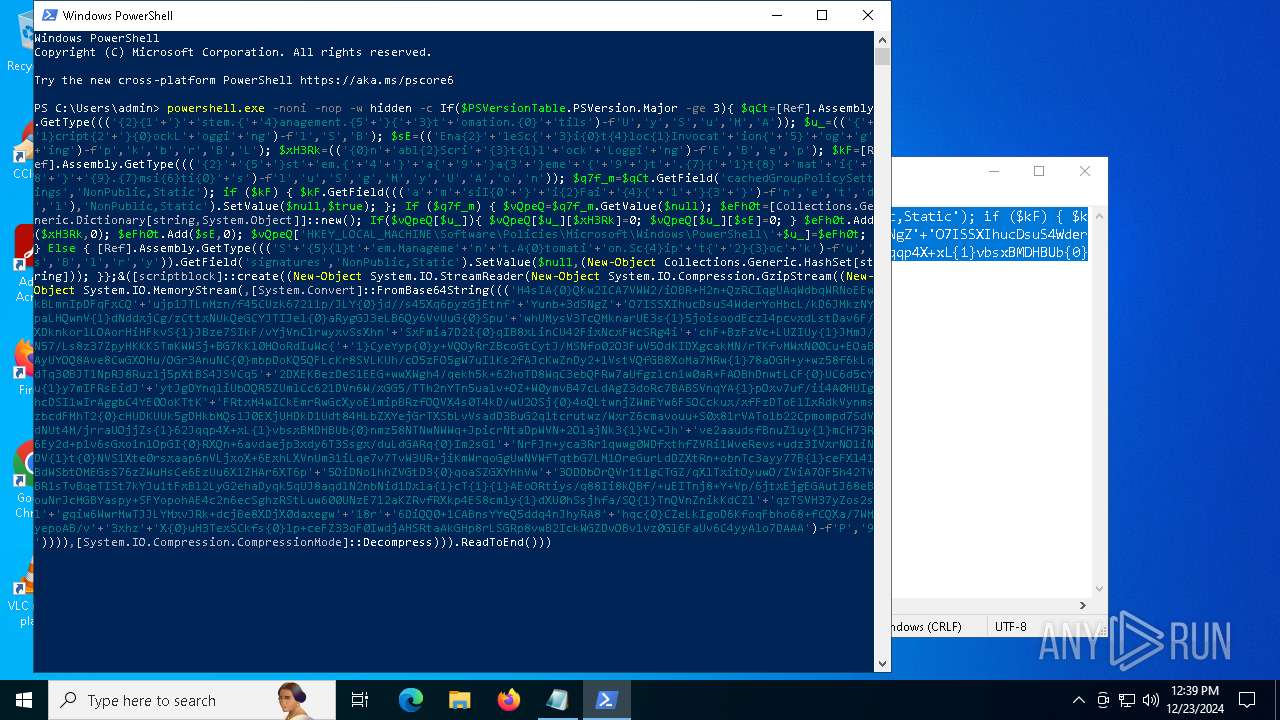Maximize the Notepad window behind

point(1039,171)
